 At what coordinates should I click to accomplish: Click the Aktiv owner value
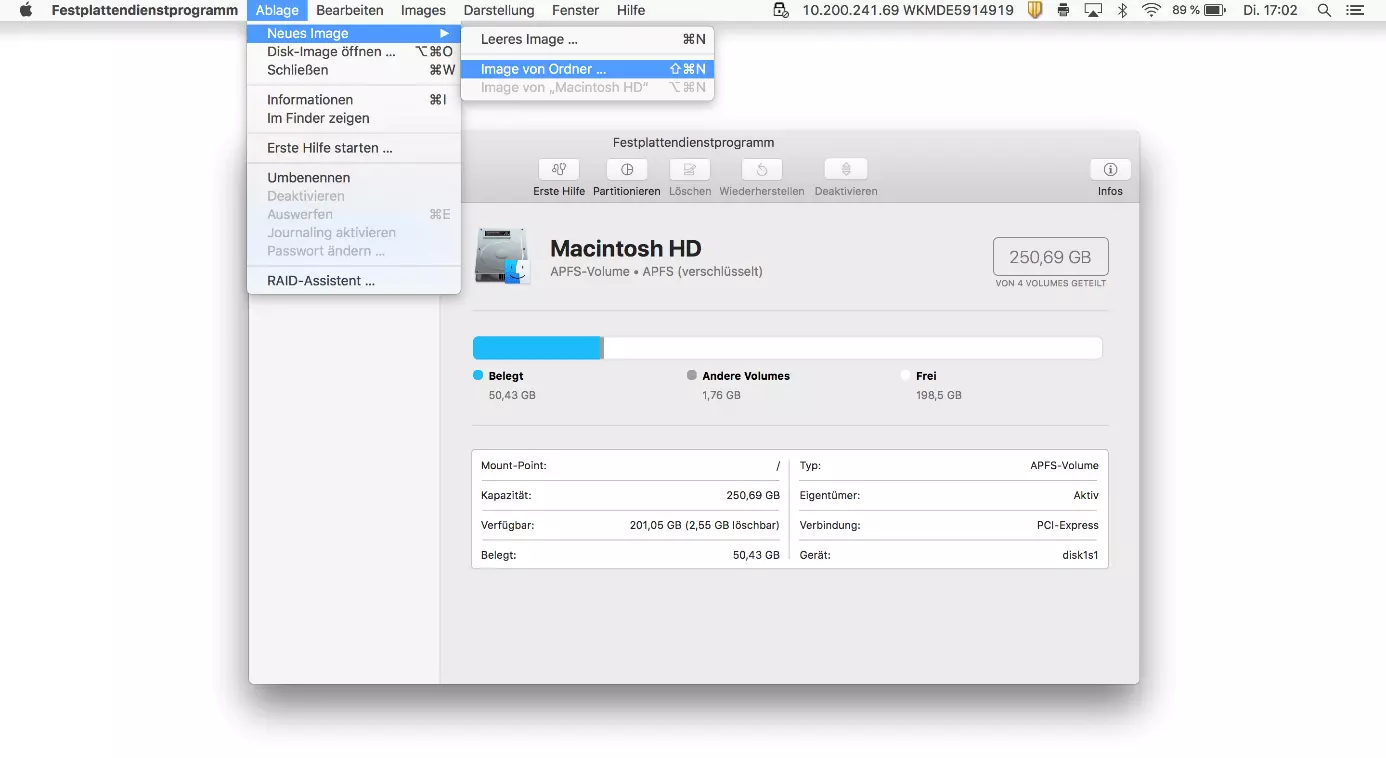pyautogui.click(x=1086, y=495)
